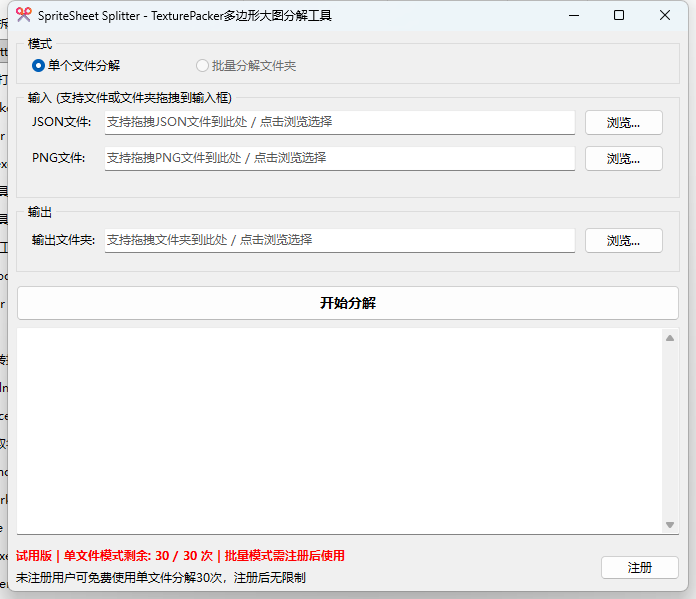Image resolution: width=696 pixels, height=599 pixels.
Task: Click the PNG文件 label
Action: (x=58, y=158)
